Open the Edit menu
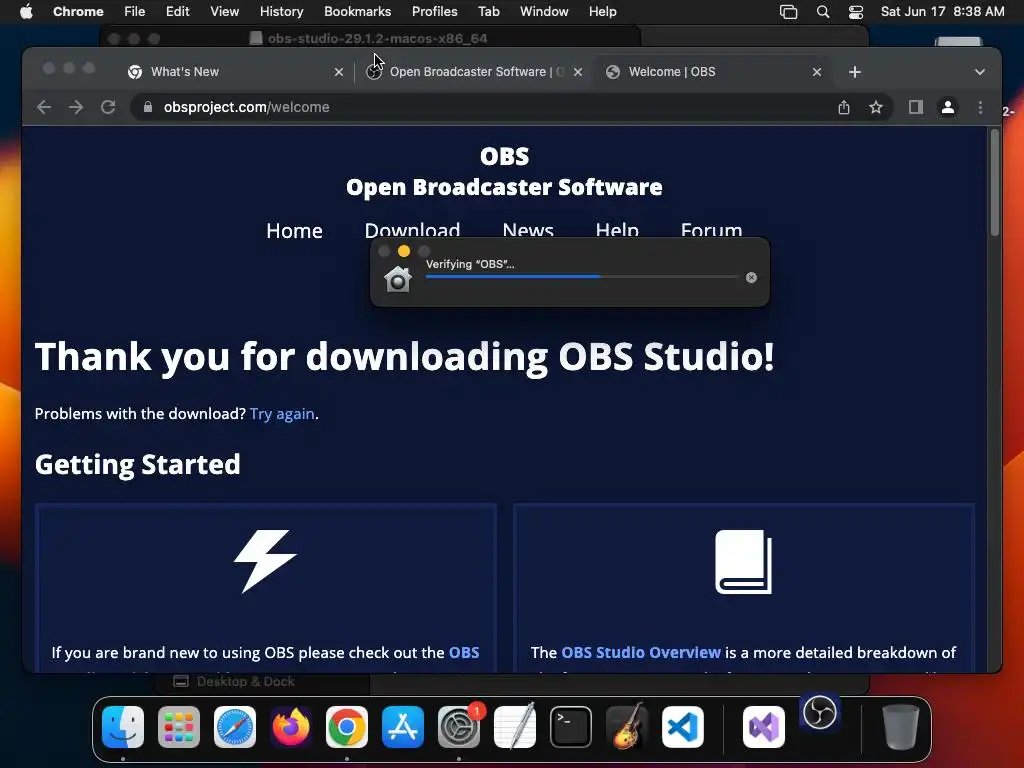 click(x=177, y=12)
